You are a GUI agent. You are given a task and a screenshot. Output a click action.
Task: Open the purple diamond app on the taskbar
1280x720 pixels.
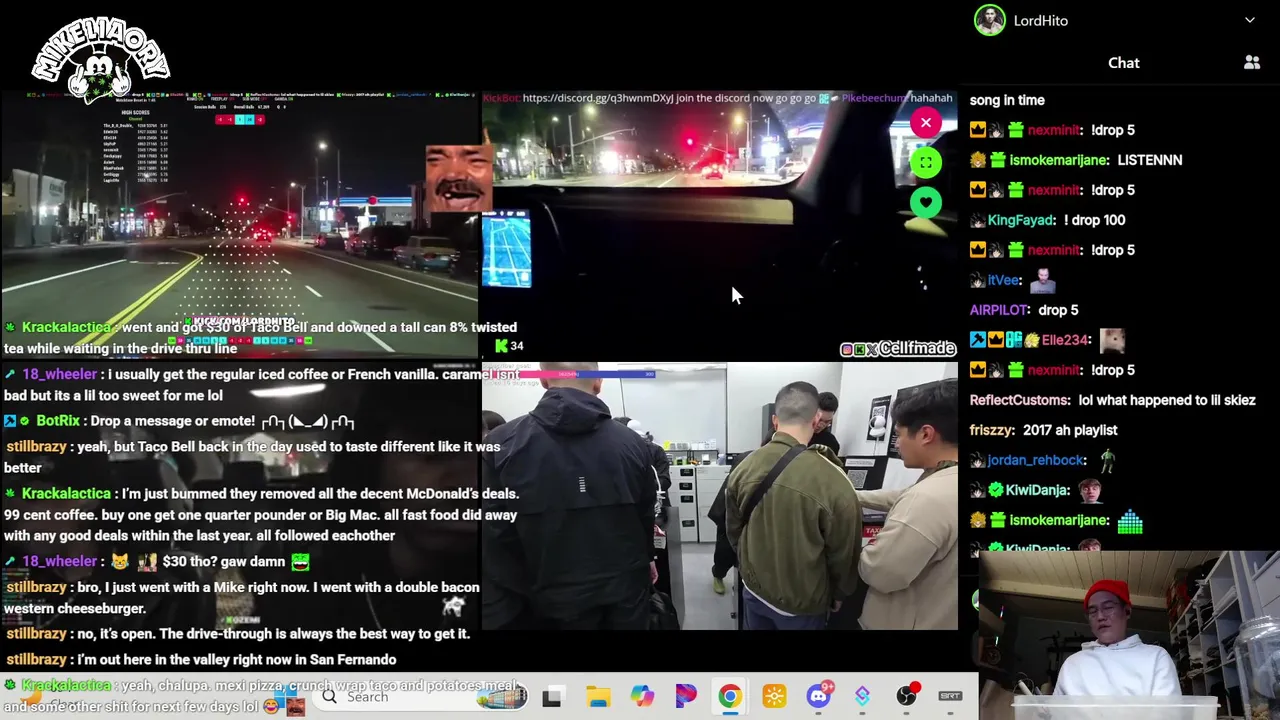tap(862, 697)
